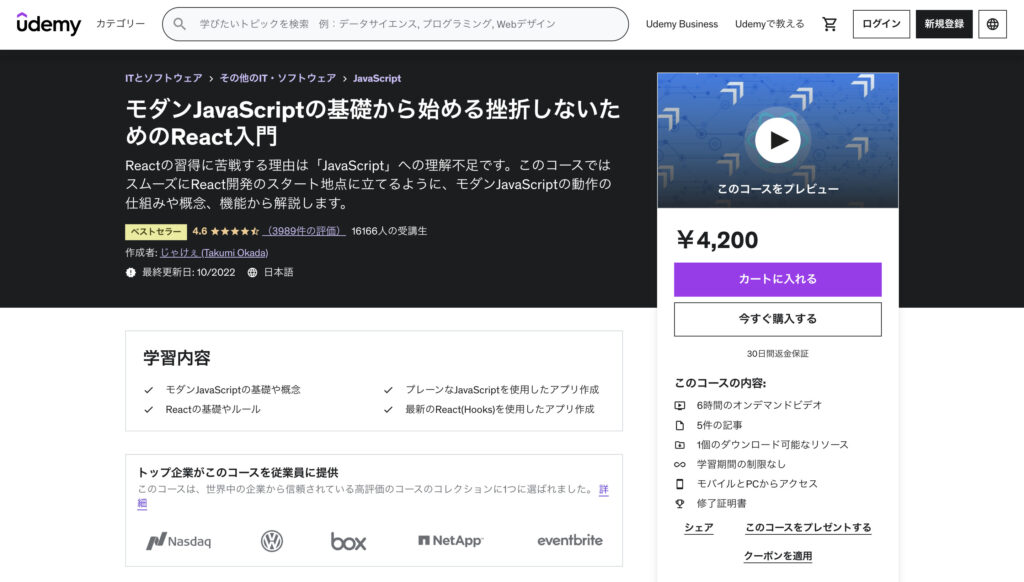1024x582 pixels.
Task: Go to ITとソフトウェア breadcrumb
Action: [164, 78]
